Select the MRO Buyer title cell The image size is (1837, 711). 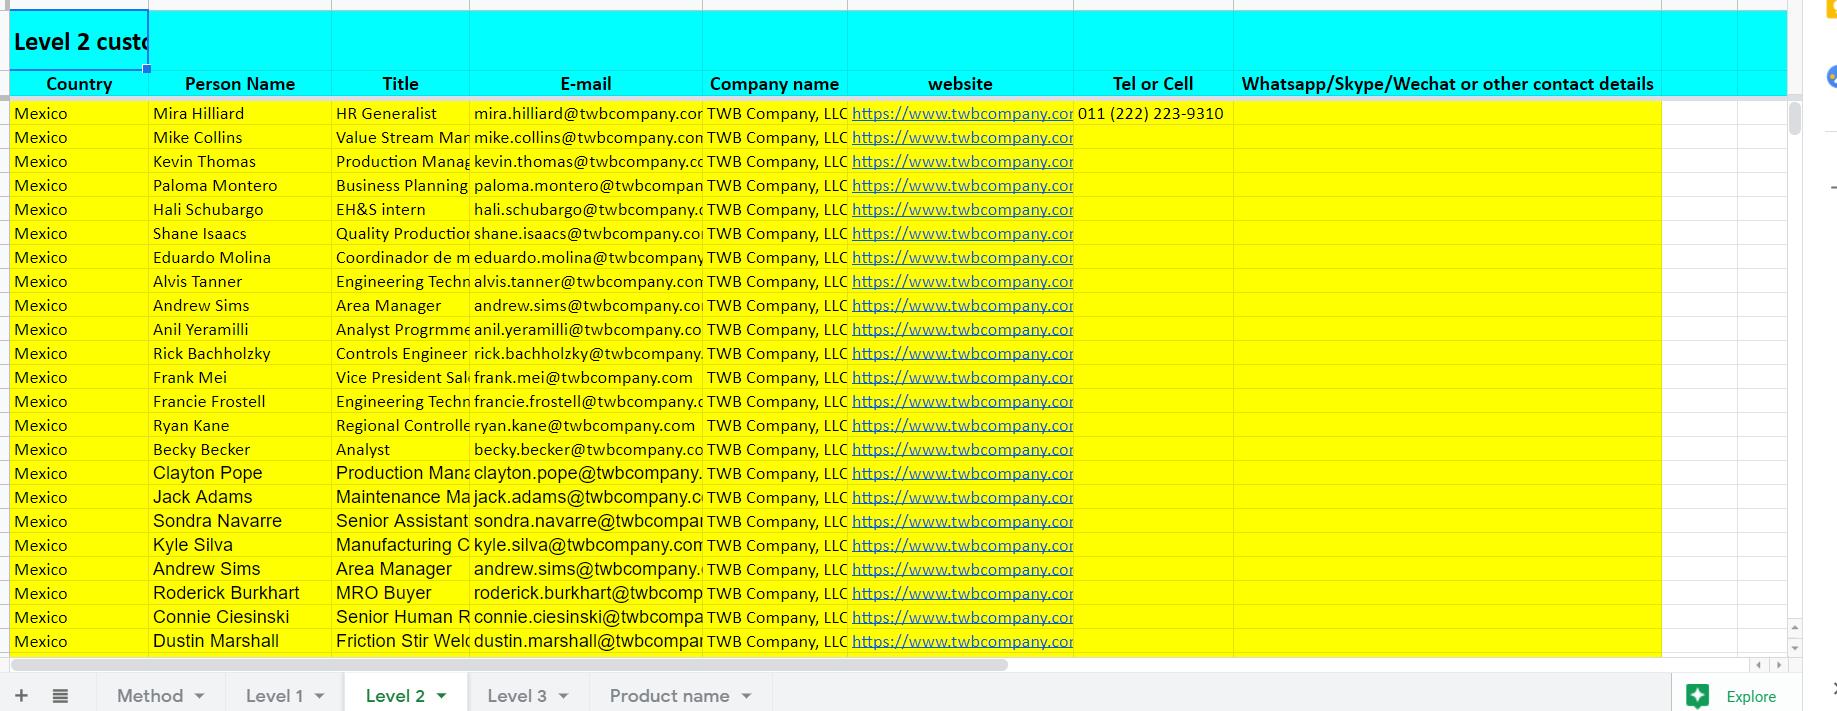pyautogui.click(x=400, y=593)
